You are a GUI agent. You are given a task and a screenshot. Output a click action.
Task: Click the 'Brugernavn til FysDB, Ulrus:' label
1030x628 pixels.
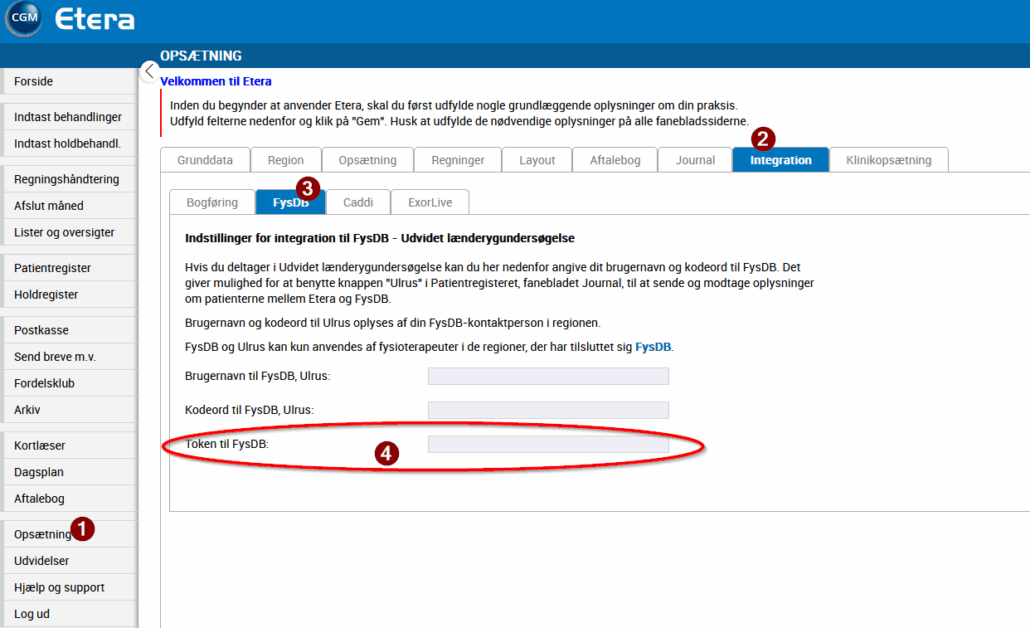coord(258,376)
